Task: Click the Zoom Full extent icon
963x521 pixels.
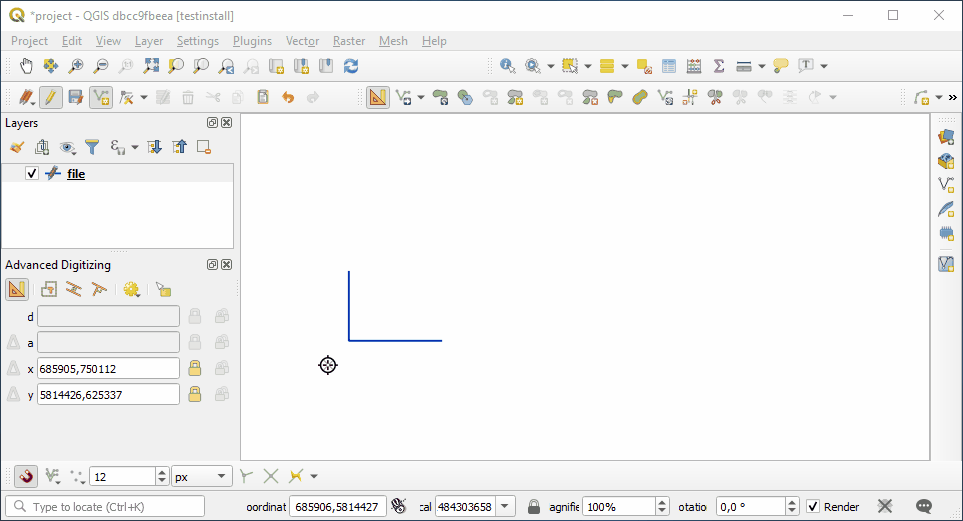Action: (x=151, y=66)
